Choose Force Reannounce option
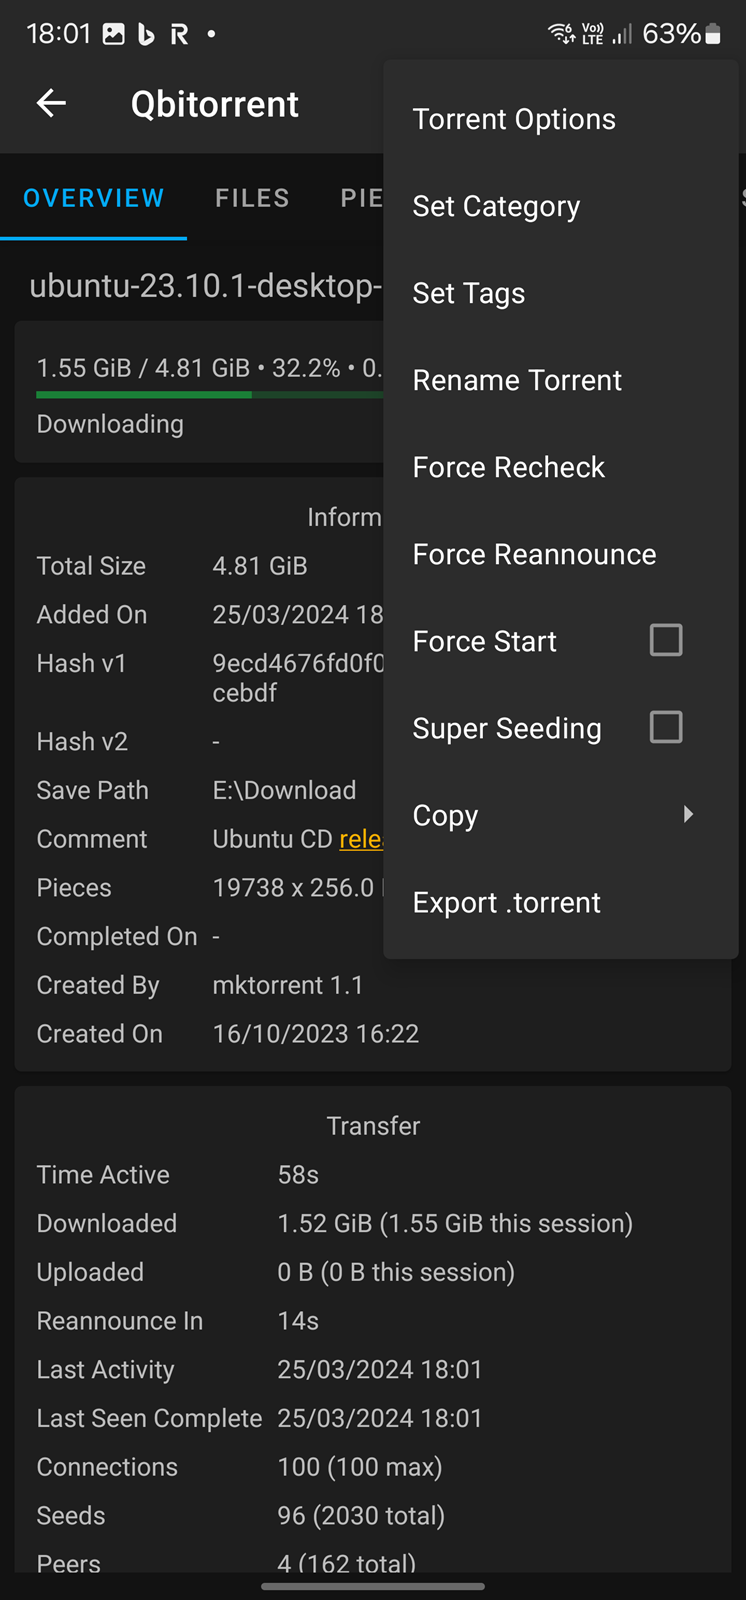 click(x=534, y=554)
